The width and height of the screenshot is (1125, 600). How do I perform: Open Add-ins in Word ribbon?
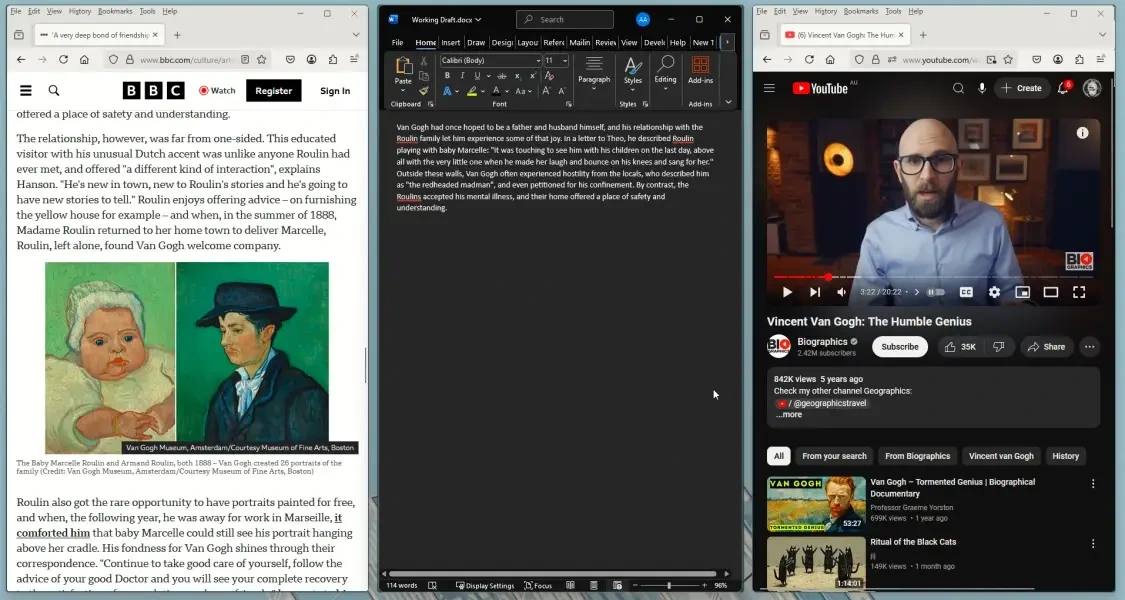(x=701, y=70)
